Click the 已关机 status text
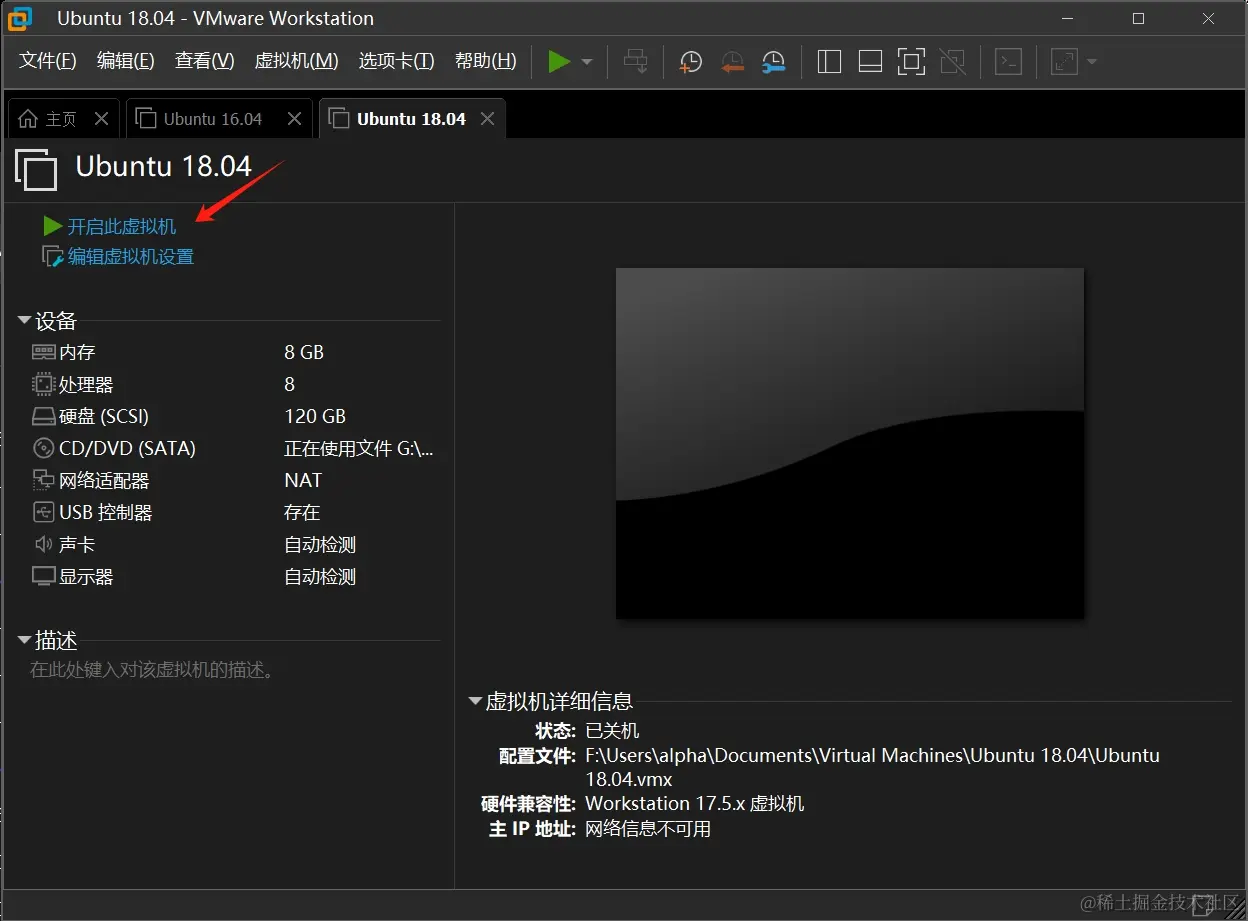The height and width of the screenshot is (921, 1248). pyautogui.click(x=612, y=731)
